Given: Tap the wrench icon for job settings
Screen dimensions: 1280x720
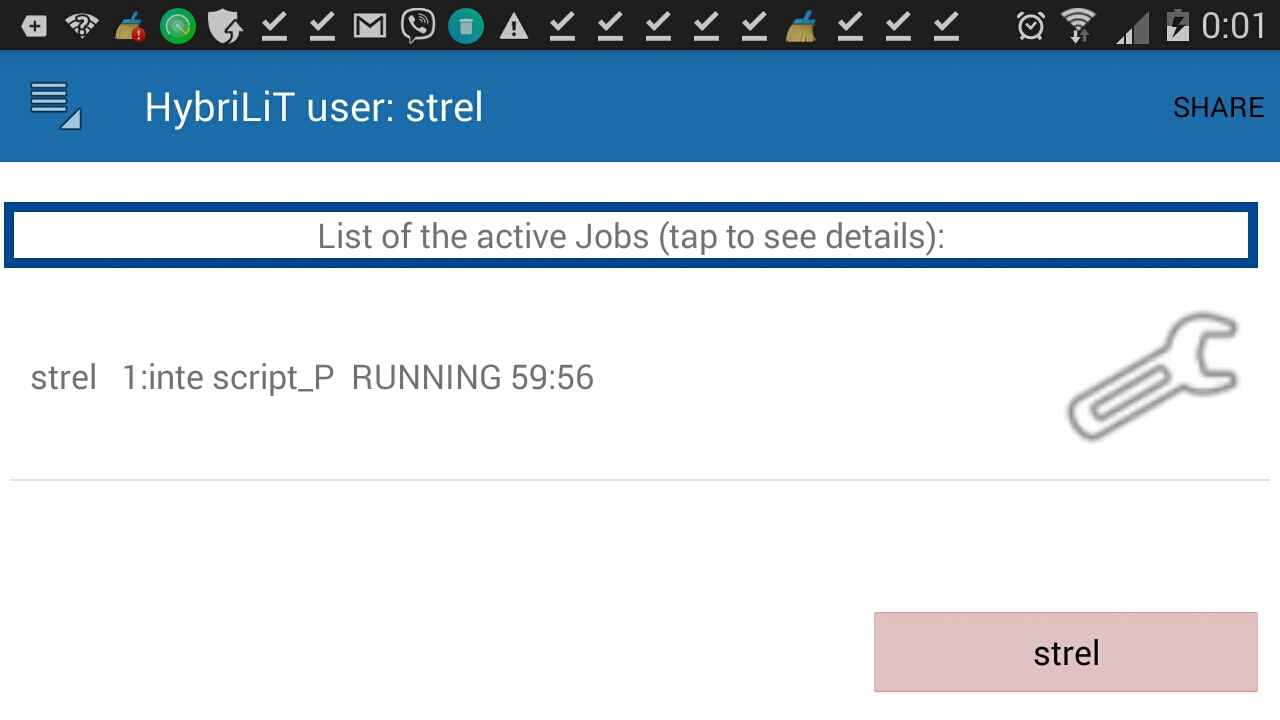Looking at the screenshot, I should [1153, 377].
